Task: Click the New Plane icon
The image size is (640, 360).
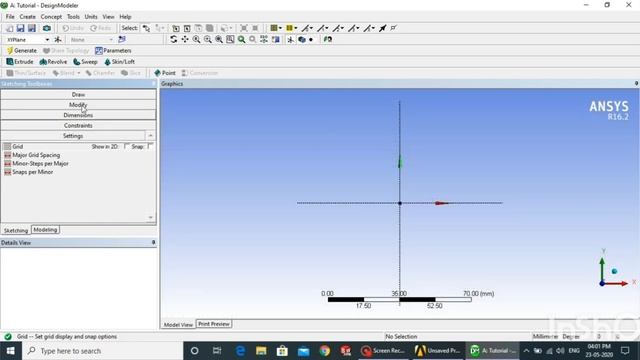Action: pyautogui.click(x=58, y=40)
